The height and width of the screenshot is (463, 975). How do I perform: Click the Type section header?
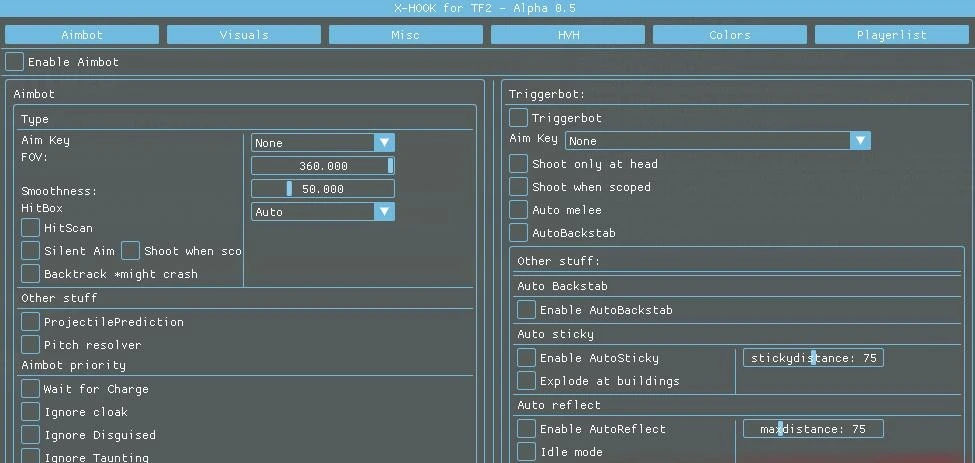(35, 119)
